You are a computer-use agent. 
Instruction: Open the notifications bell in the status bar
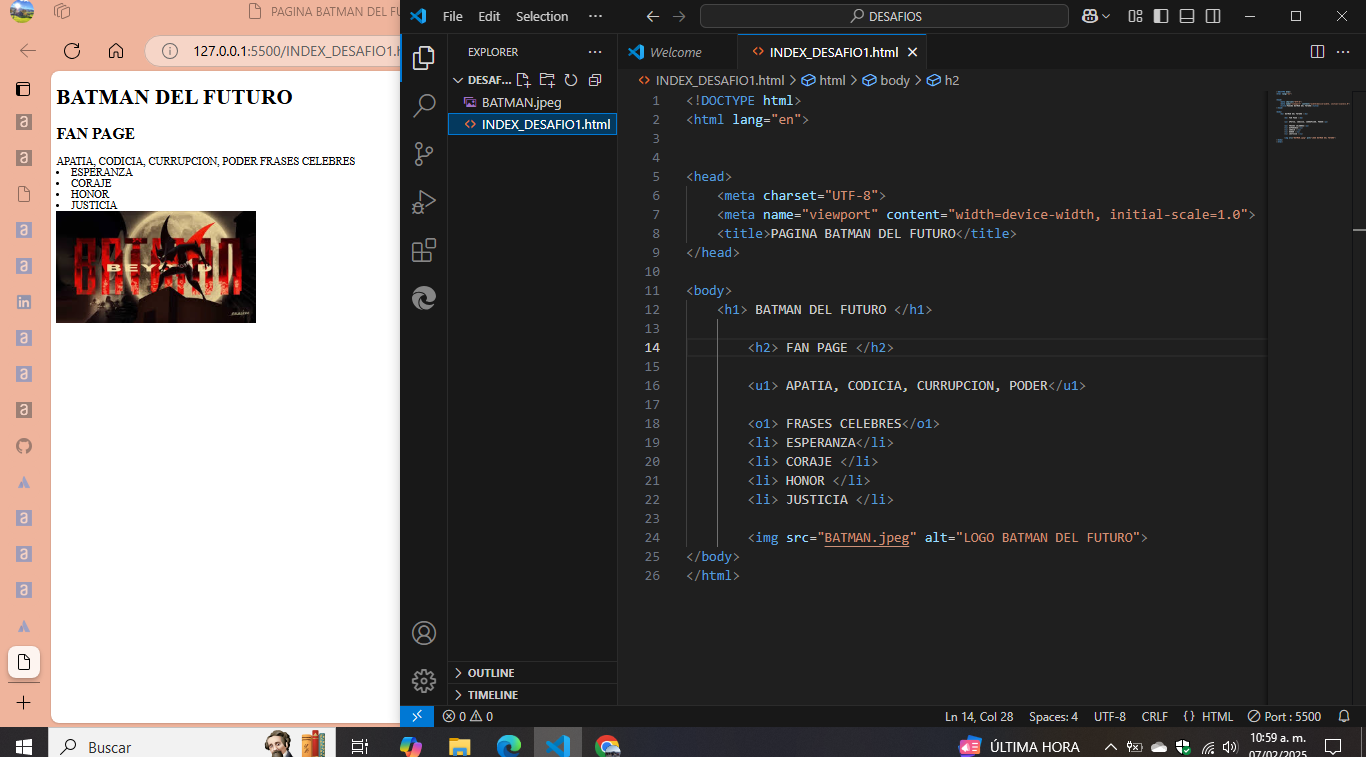point(1344,716)
